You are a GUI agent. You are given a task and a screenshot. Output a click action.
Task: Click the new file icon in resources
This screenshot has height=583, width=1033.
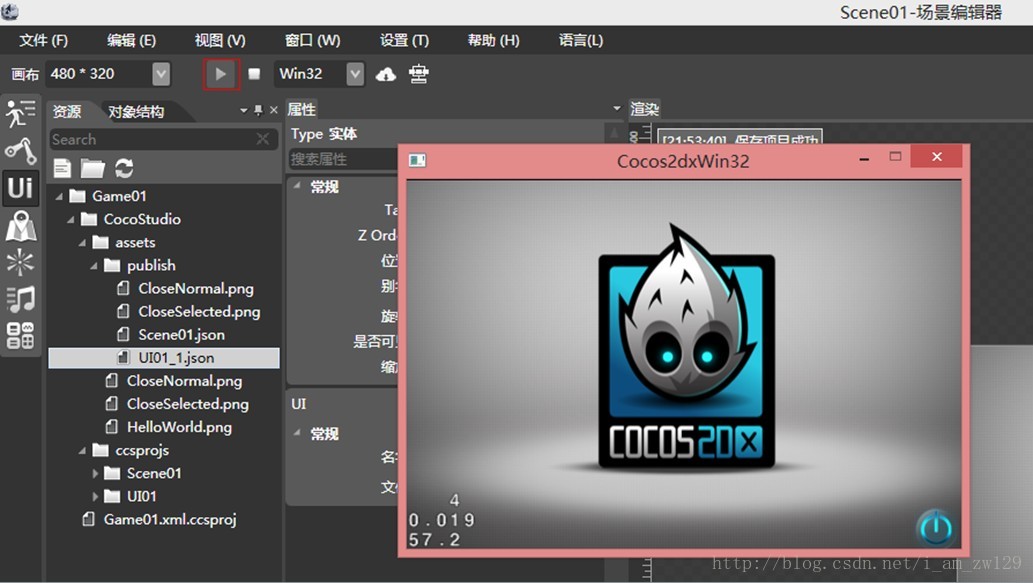coord(63,169)
